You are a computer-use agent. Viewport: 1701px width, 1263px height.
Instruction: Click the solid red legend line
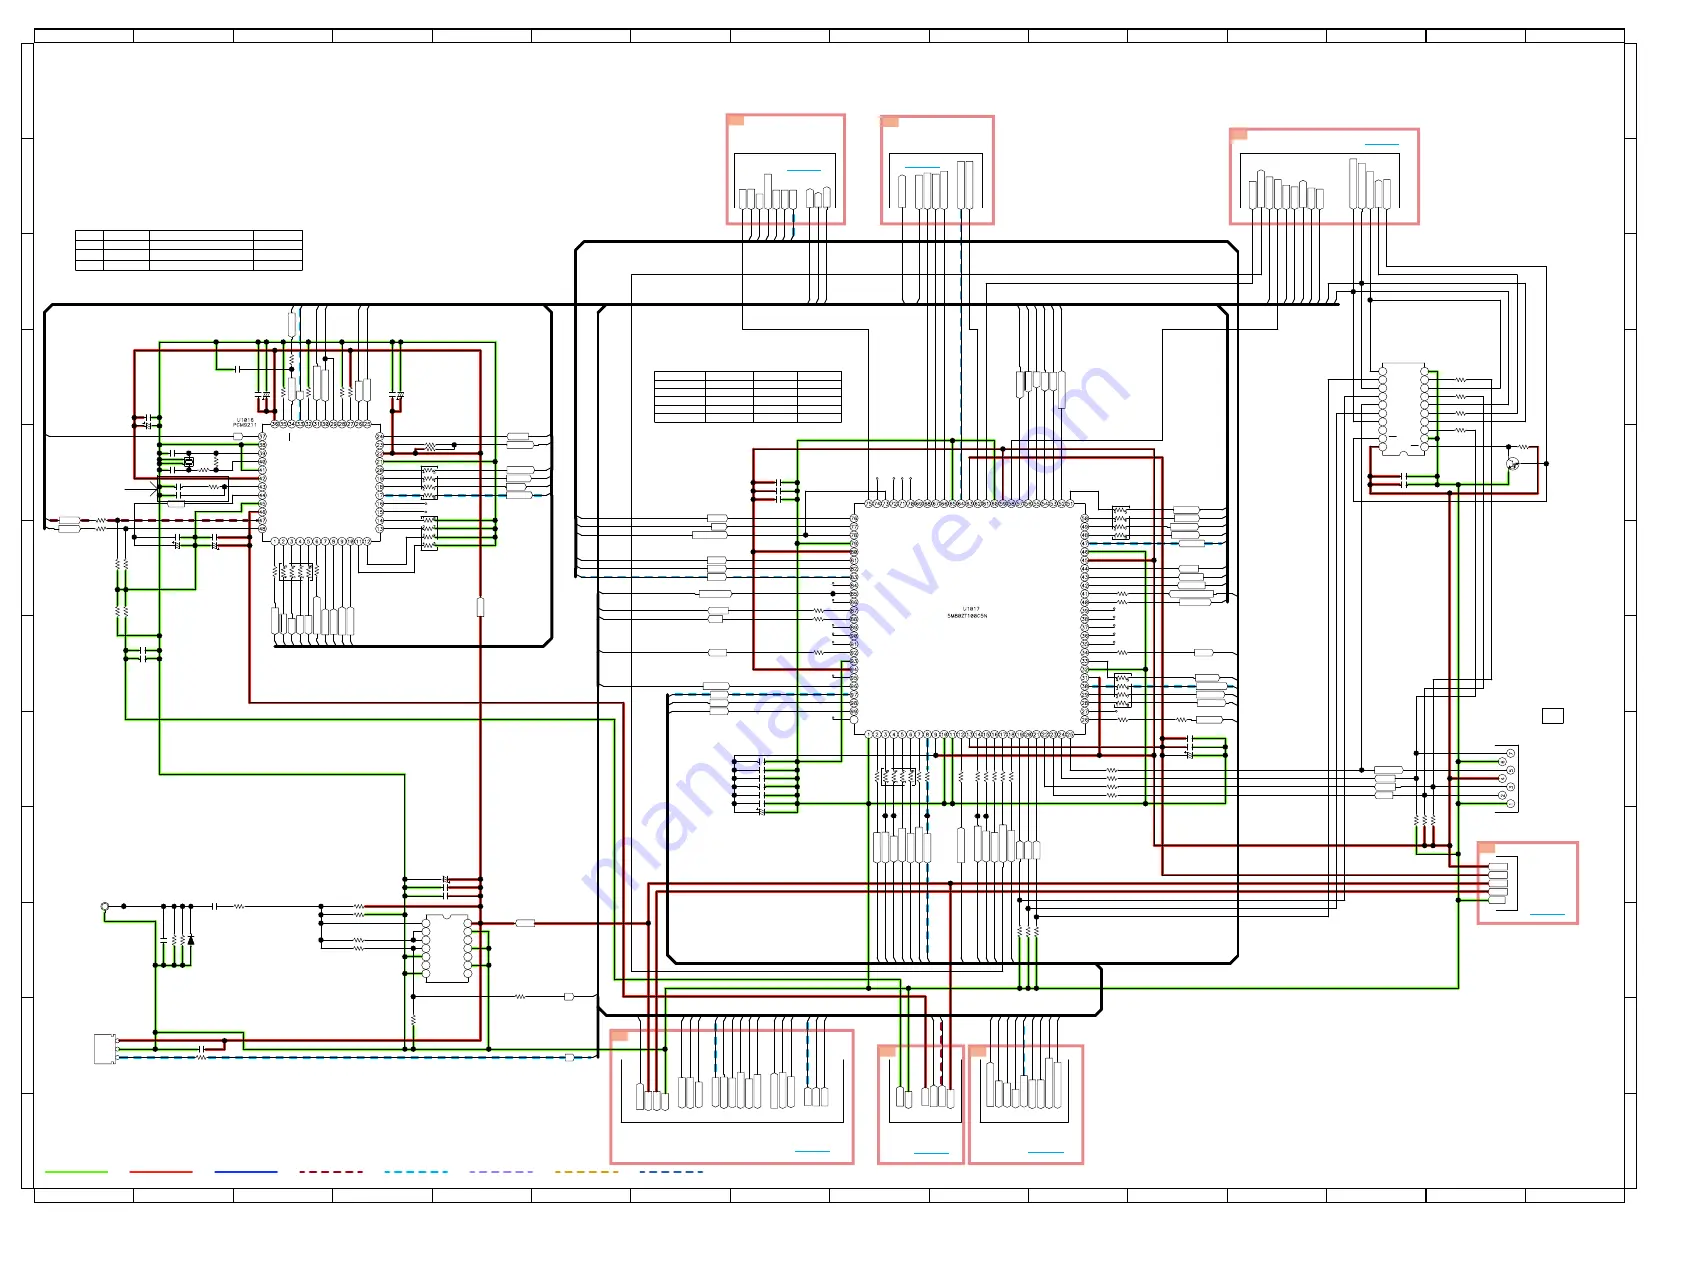coord(161,1172)
